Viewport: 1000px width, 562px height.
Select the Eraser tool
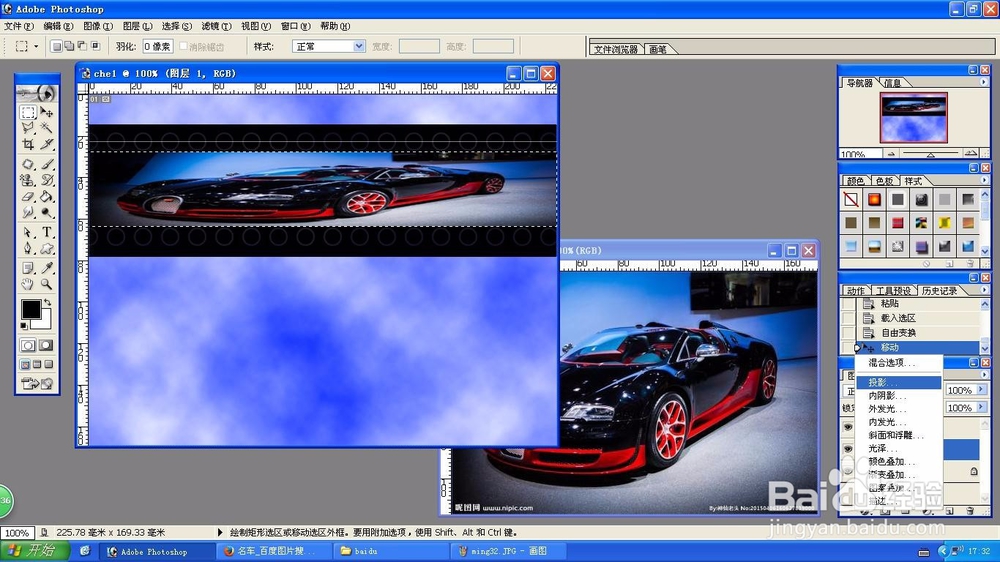(28, 196)
